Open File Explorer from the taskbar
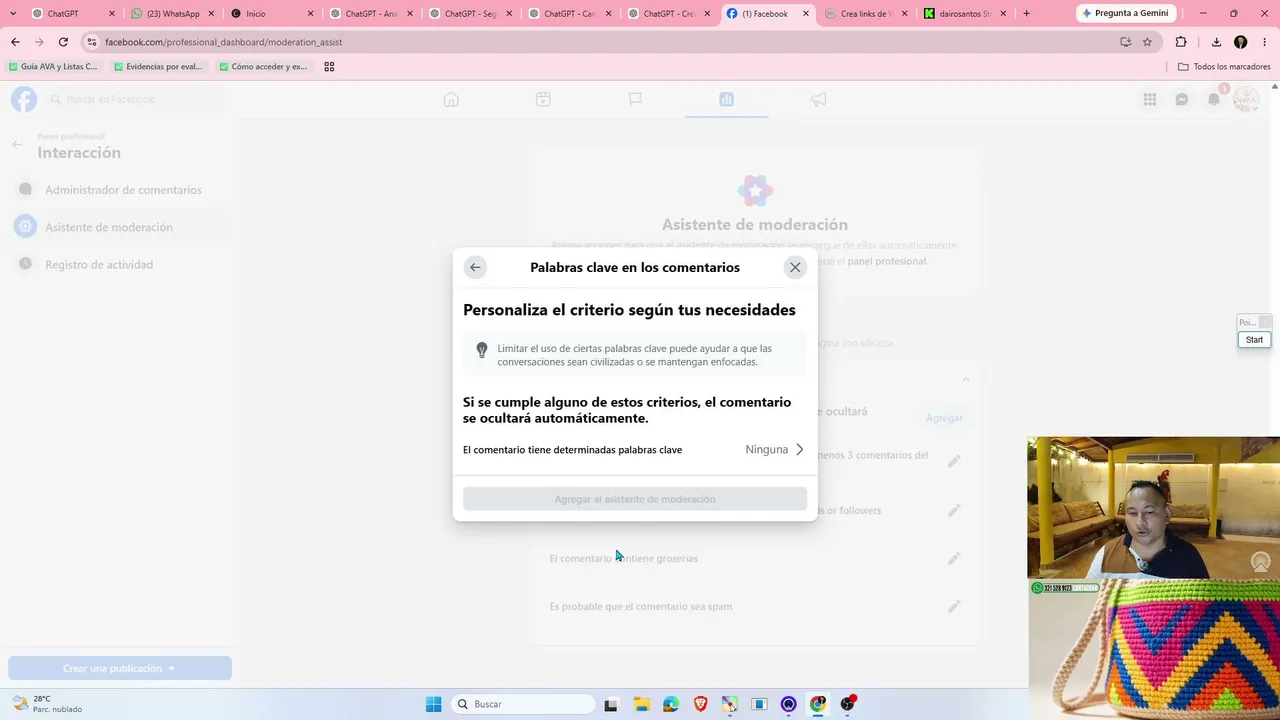 click(x=641, y=704)
